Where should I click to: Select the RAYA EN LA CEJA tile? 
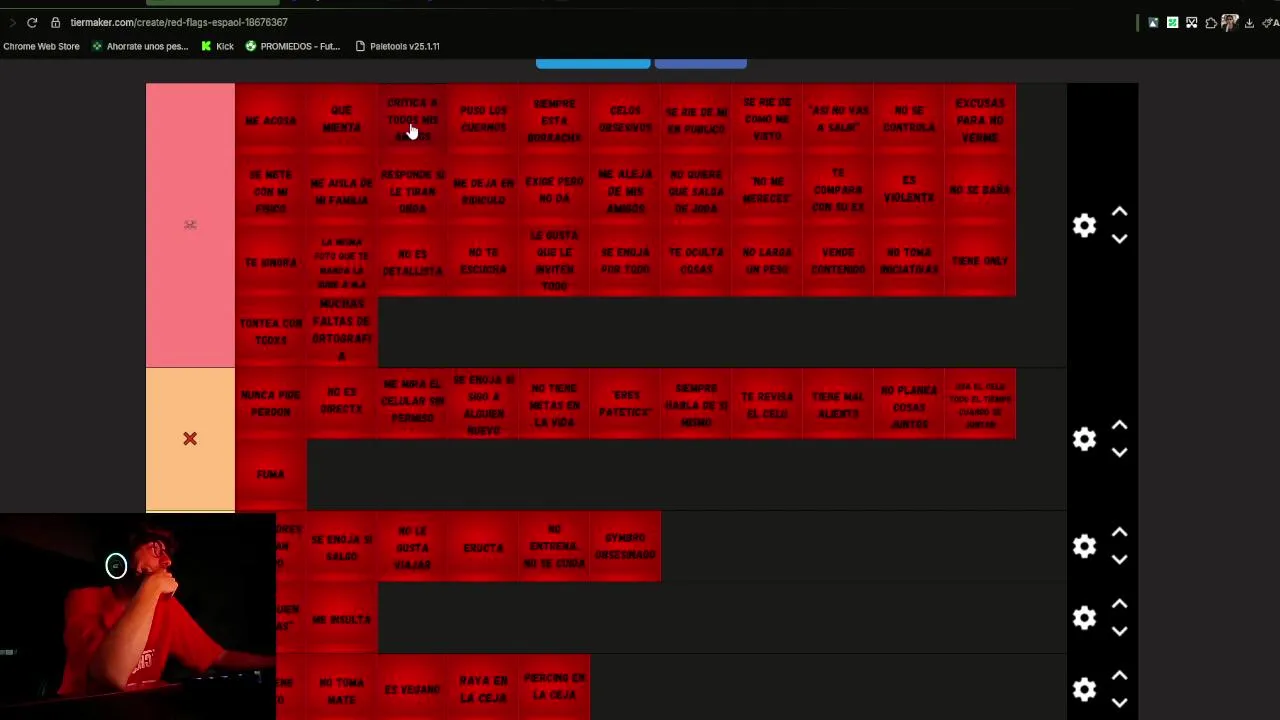(484, 689)
